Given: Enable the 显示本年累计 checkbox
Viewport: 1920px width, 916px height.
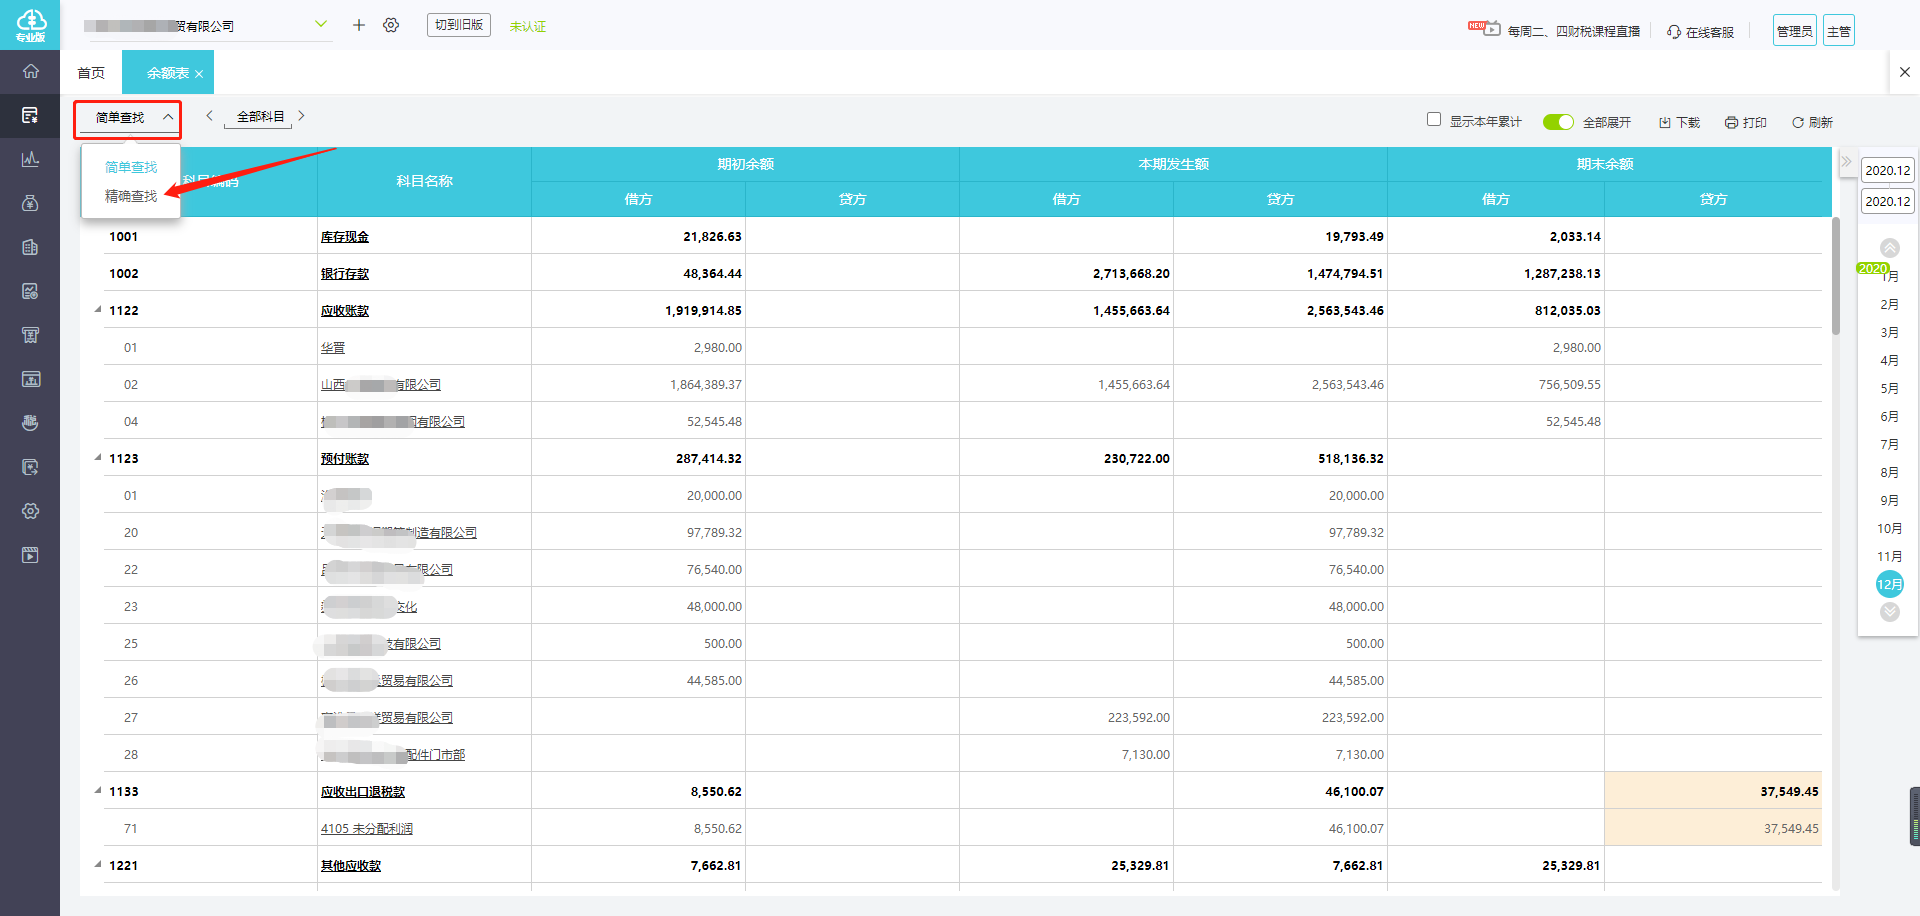Looking at the screenshot, I should [x=1434, y=119].
